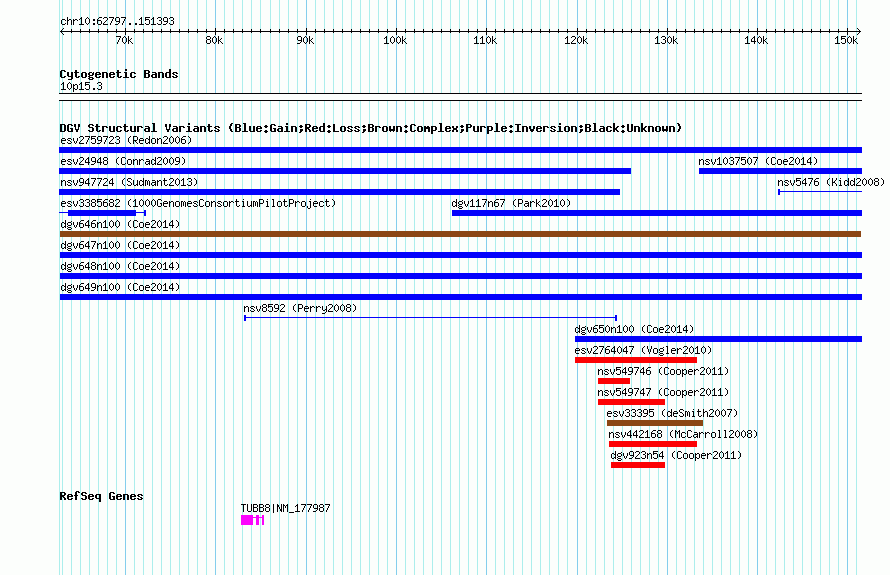890x575 pixels.
Task: Select the 120k ruler position label
Action: tap(576, 40)
